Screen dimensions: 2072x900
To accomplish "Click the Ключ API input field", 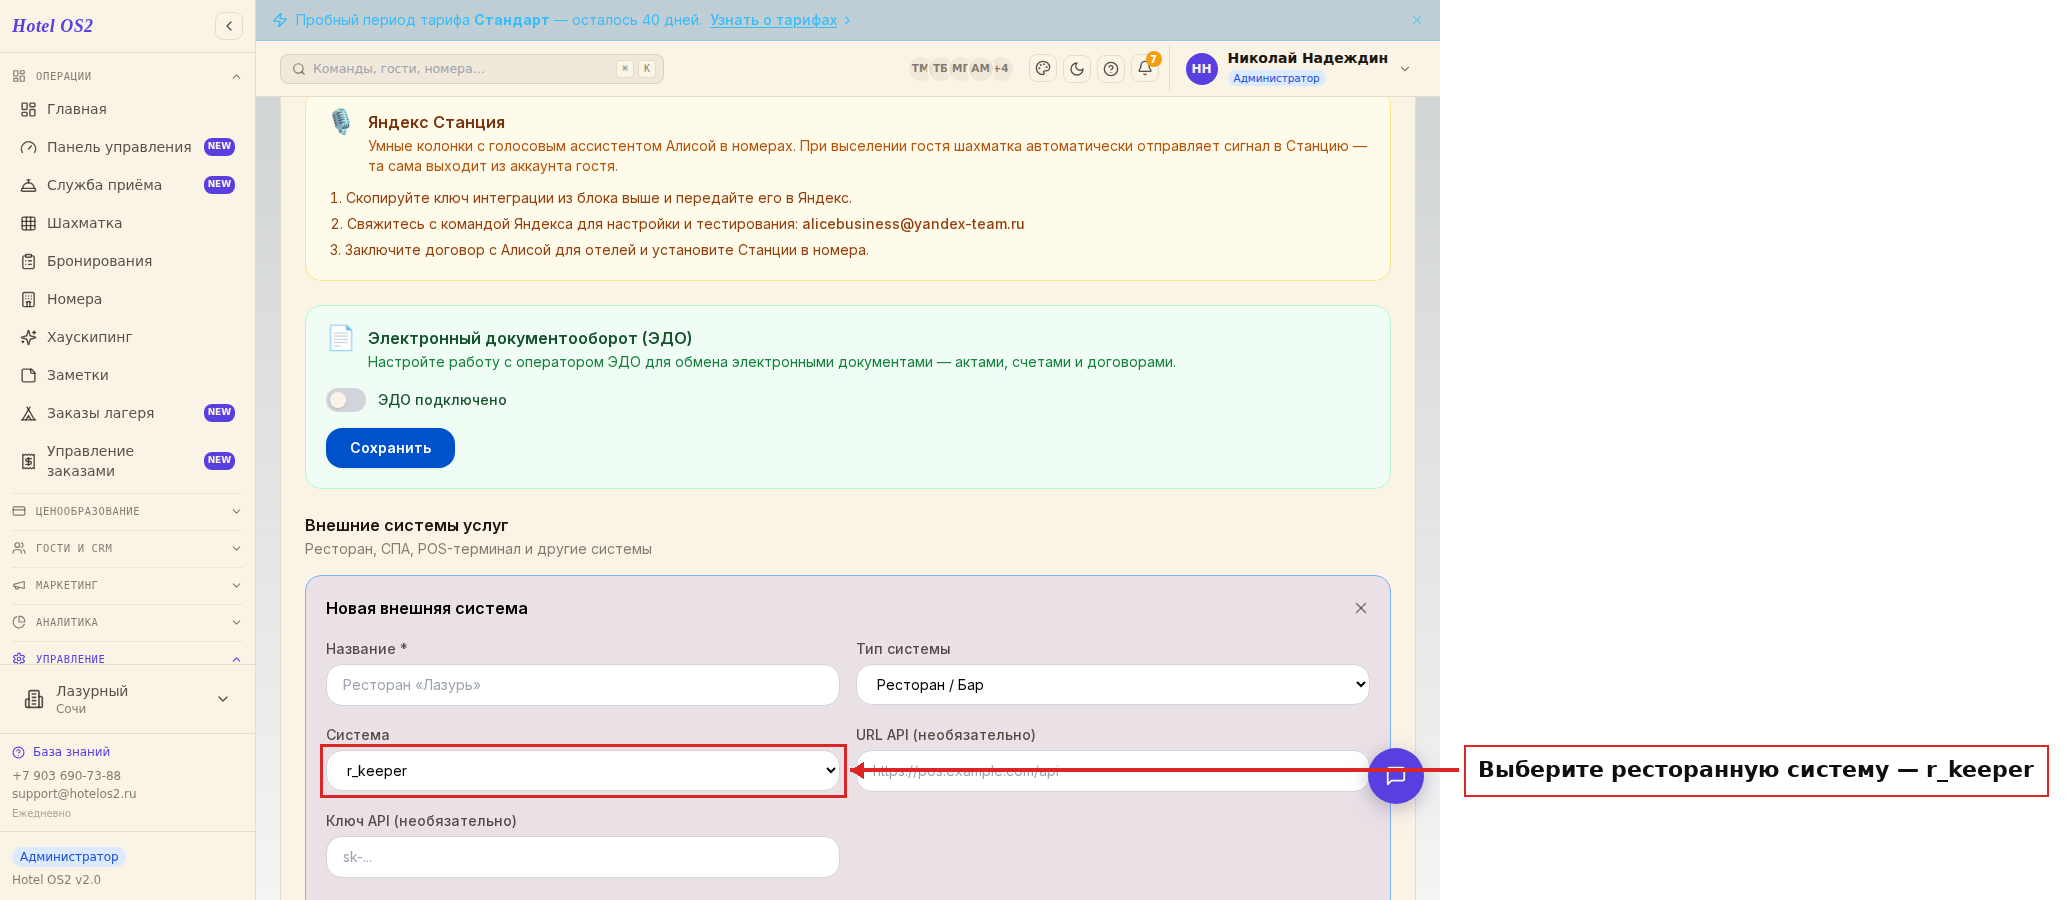I will (x=583, y=857).
